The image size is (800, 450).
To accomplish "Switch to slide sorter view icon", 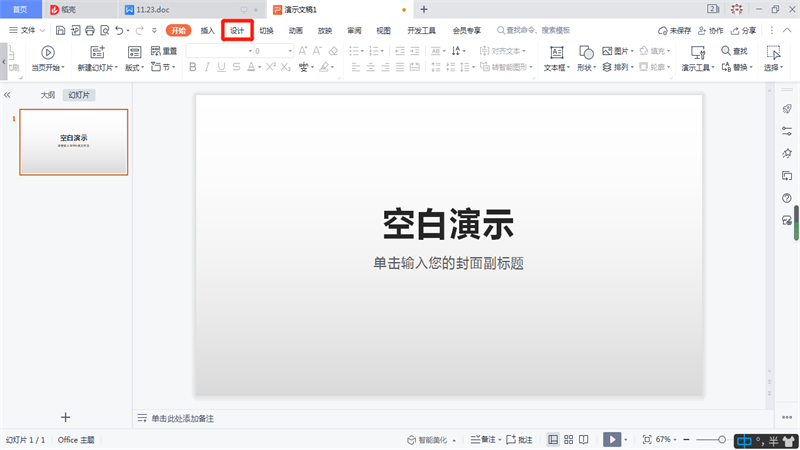I will coord(568,440).
